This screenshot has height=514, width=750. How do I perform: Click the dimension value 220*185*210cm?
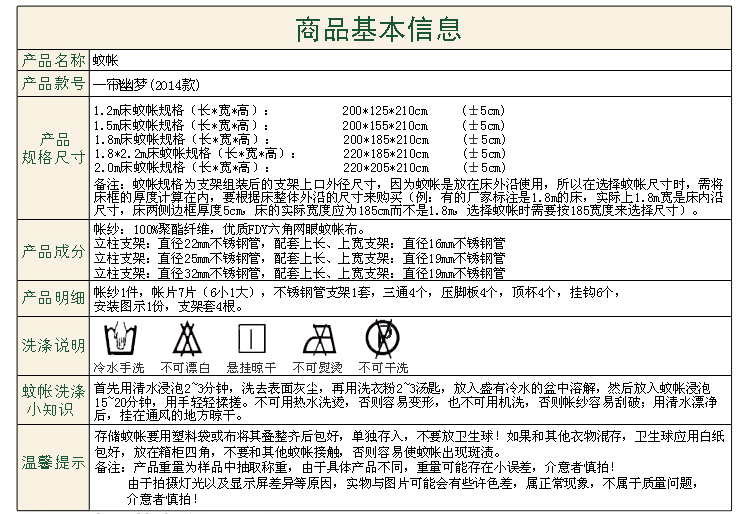coord(386,153)
